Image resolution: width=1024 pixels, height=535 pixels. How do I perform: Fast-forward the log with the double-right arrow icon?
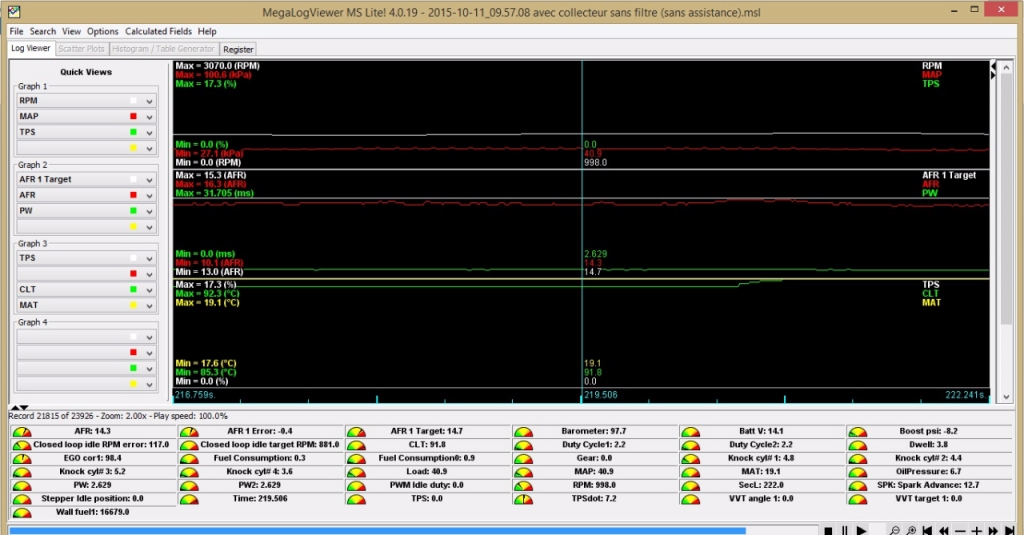(x=993, y=530)
